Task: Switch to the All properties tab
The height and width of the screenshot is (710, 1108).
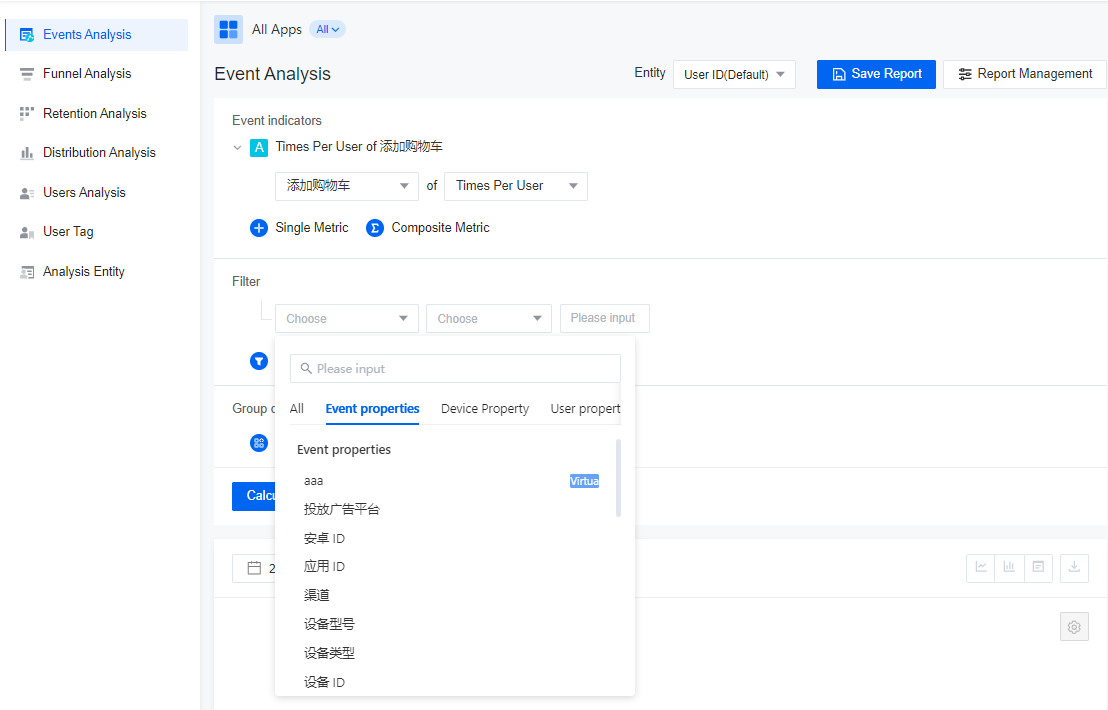Action: point(296,408)
